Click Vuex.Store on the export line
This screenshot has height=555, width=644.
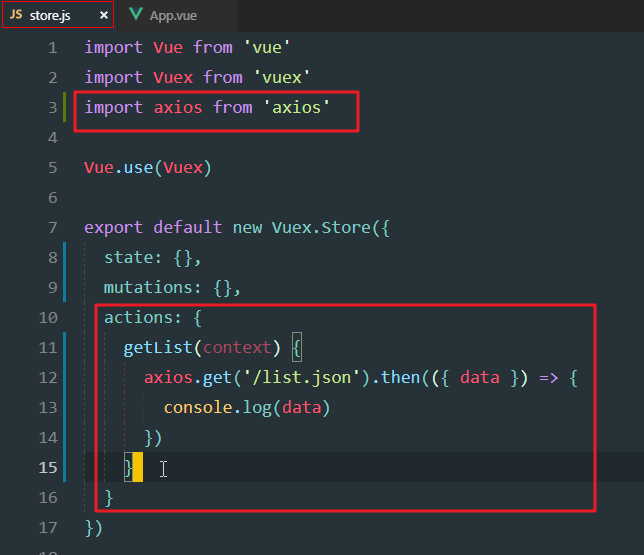tap(320, 227)
